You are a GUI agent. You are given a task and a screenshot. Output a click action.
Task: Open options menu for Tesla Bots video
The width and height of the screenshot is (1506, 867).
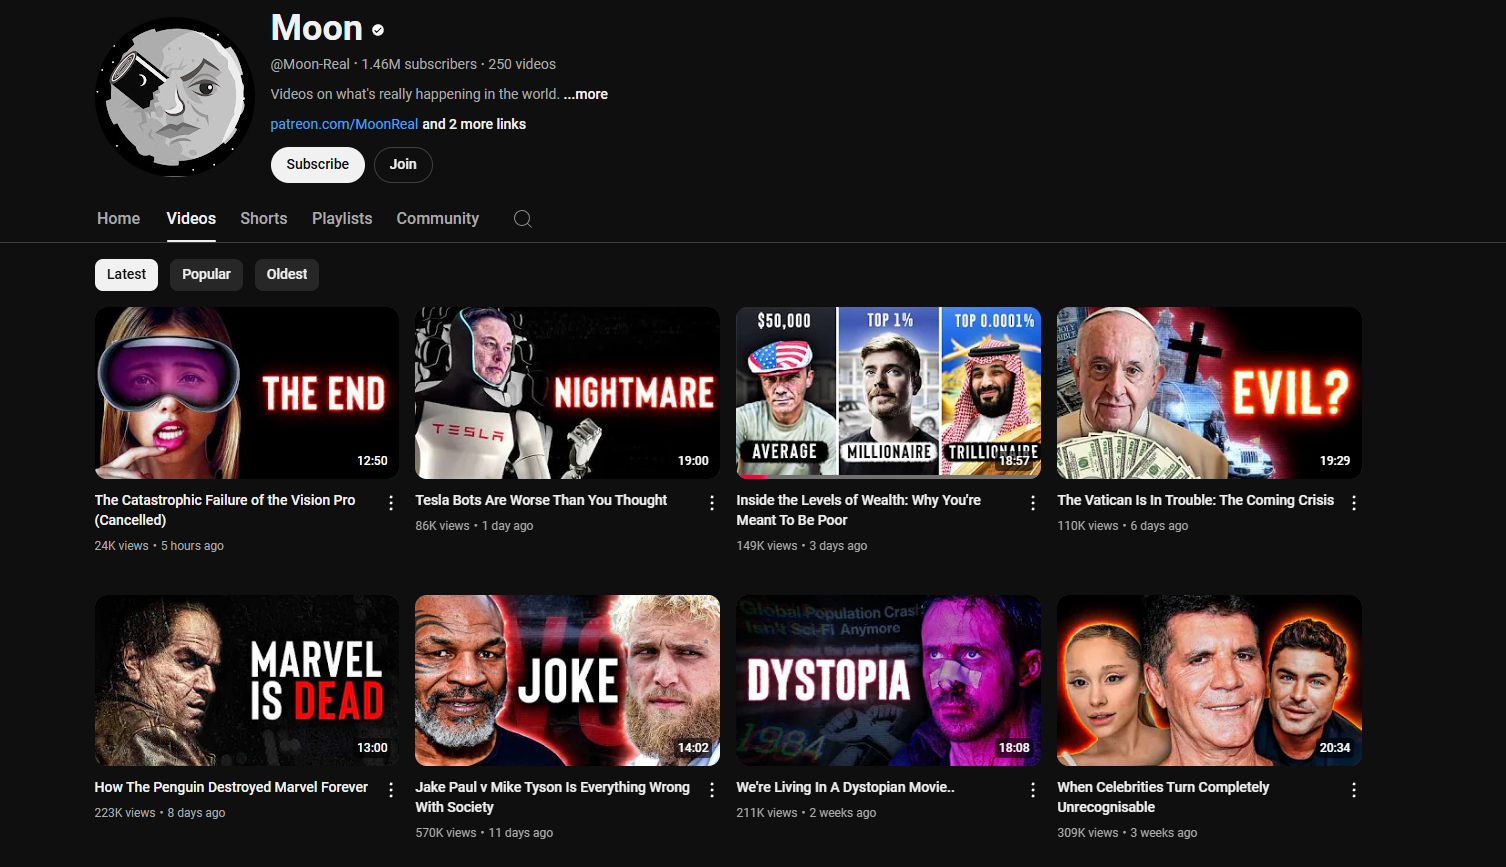(x=712, y=503)
